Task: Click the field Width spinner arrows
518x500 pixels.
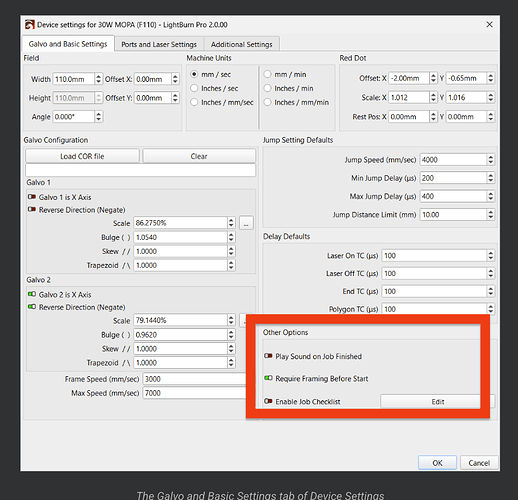Action: coord(98,79)
